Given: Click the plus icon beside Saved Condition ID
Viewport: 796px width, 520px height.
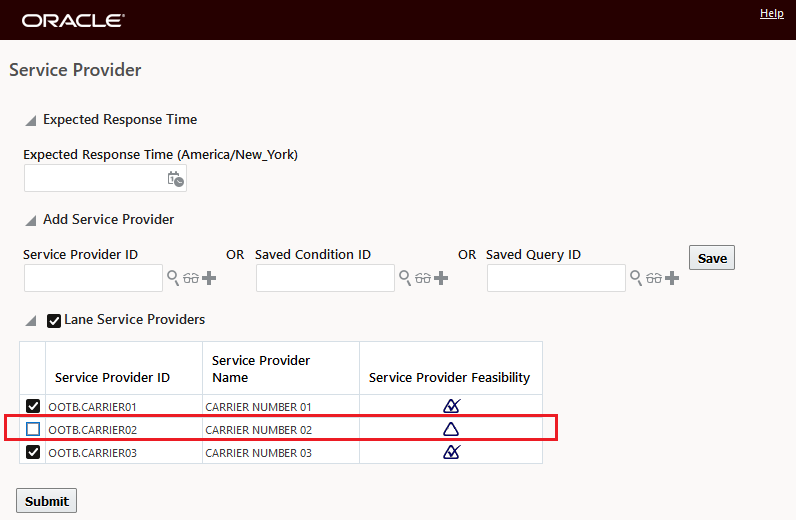Looking at the screenshot, I should (441, 278).
